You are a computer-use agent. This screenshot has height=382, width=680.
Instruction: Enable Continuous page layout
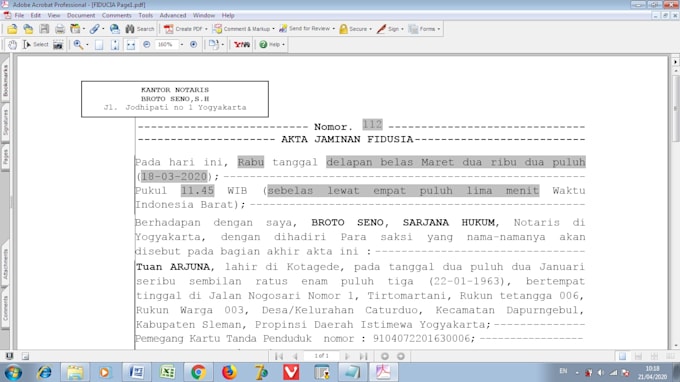click(638, 356)
